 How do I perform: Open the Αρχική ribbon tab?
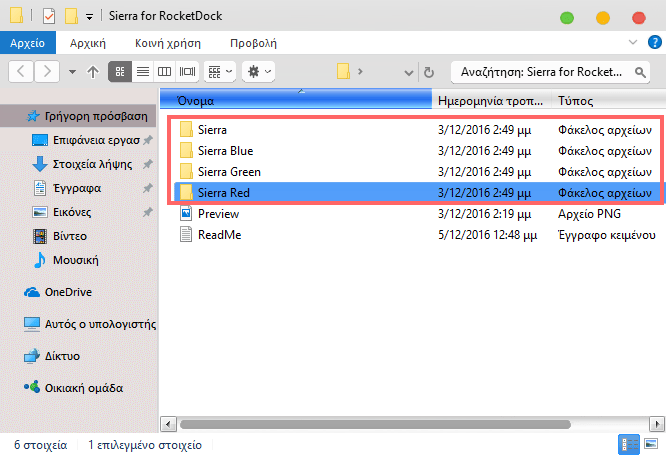pyautogui.click(x=88, y=43)
